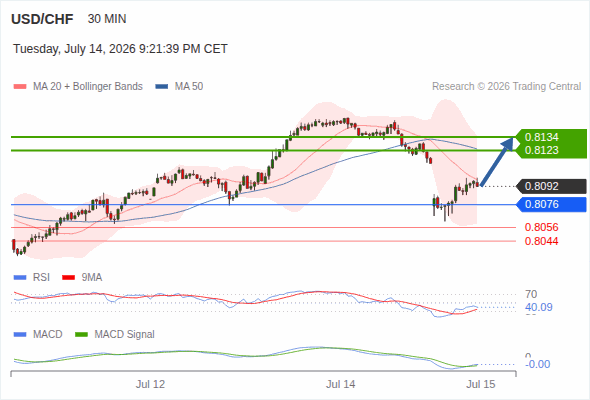
Task: Click the 30 MIN timeframe label
Action: 107,19
